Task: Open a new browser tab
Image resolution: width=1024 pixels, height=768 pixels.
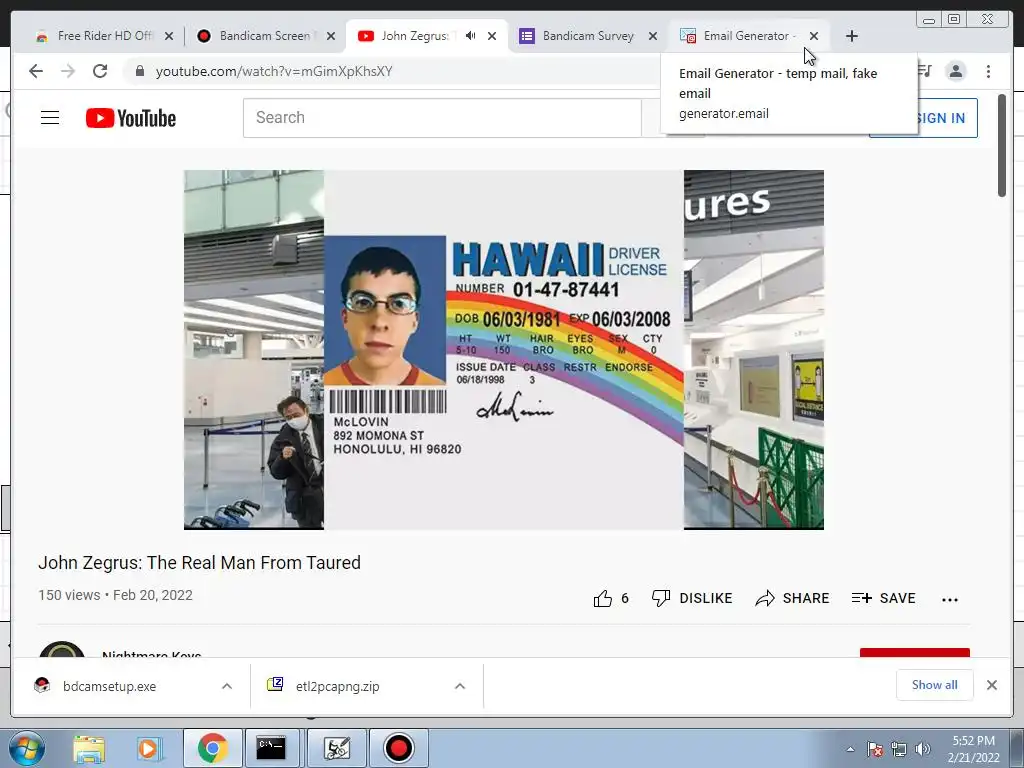Action: pos(852,36)
